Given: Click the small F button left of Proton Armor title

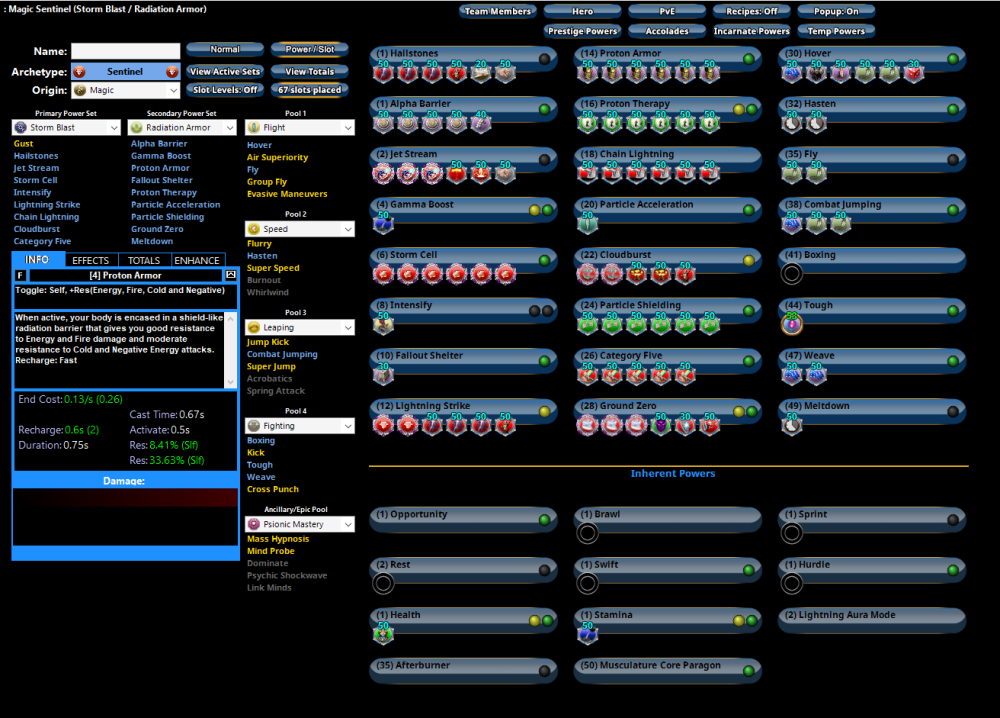Looking at the screenshot, I should 20,275.
